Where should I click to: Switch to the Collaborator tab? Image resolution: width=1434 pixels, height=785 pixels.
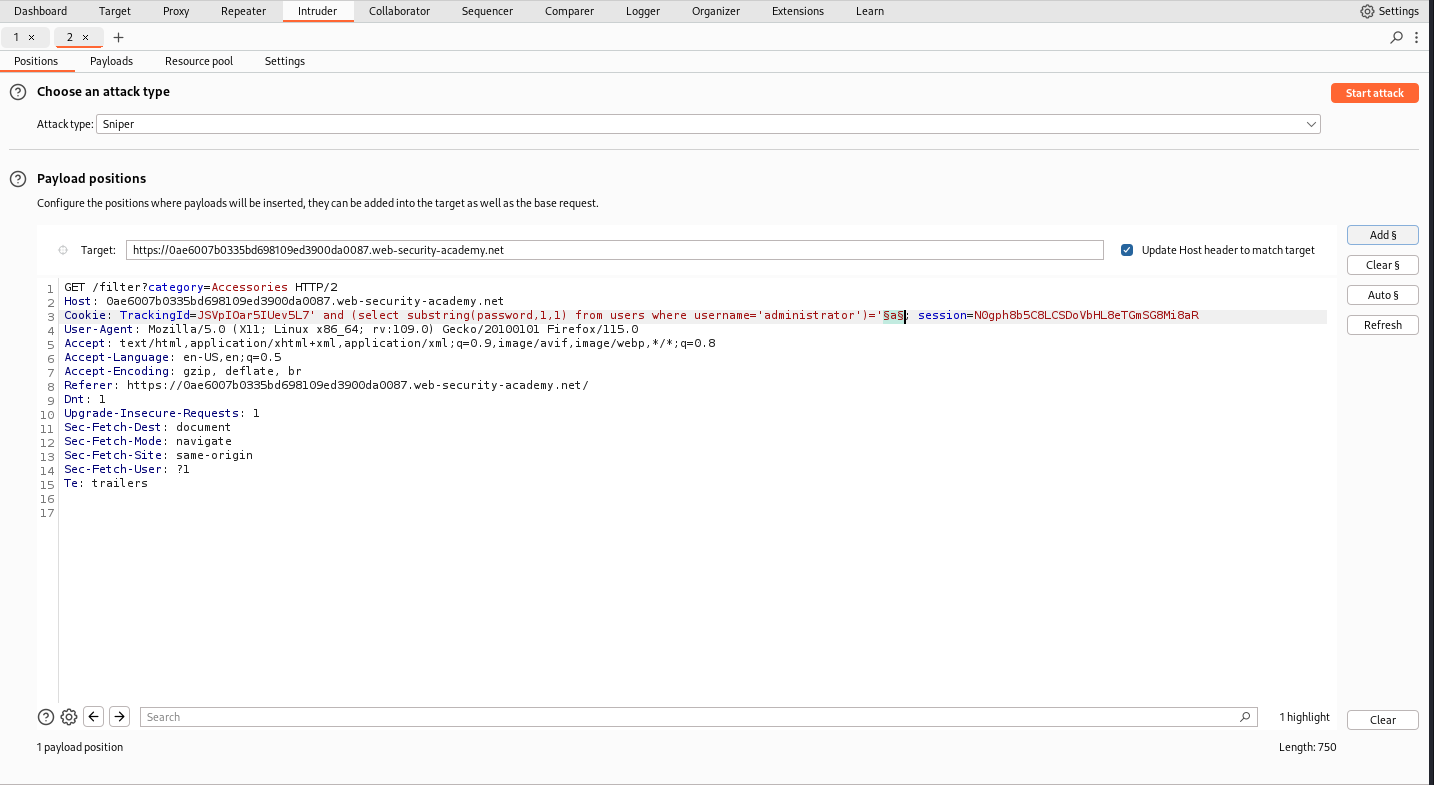pyautogui.click(x=399, y=11)
